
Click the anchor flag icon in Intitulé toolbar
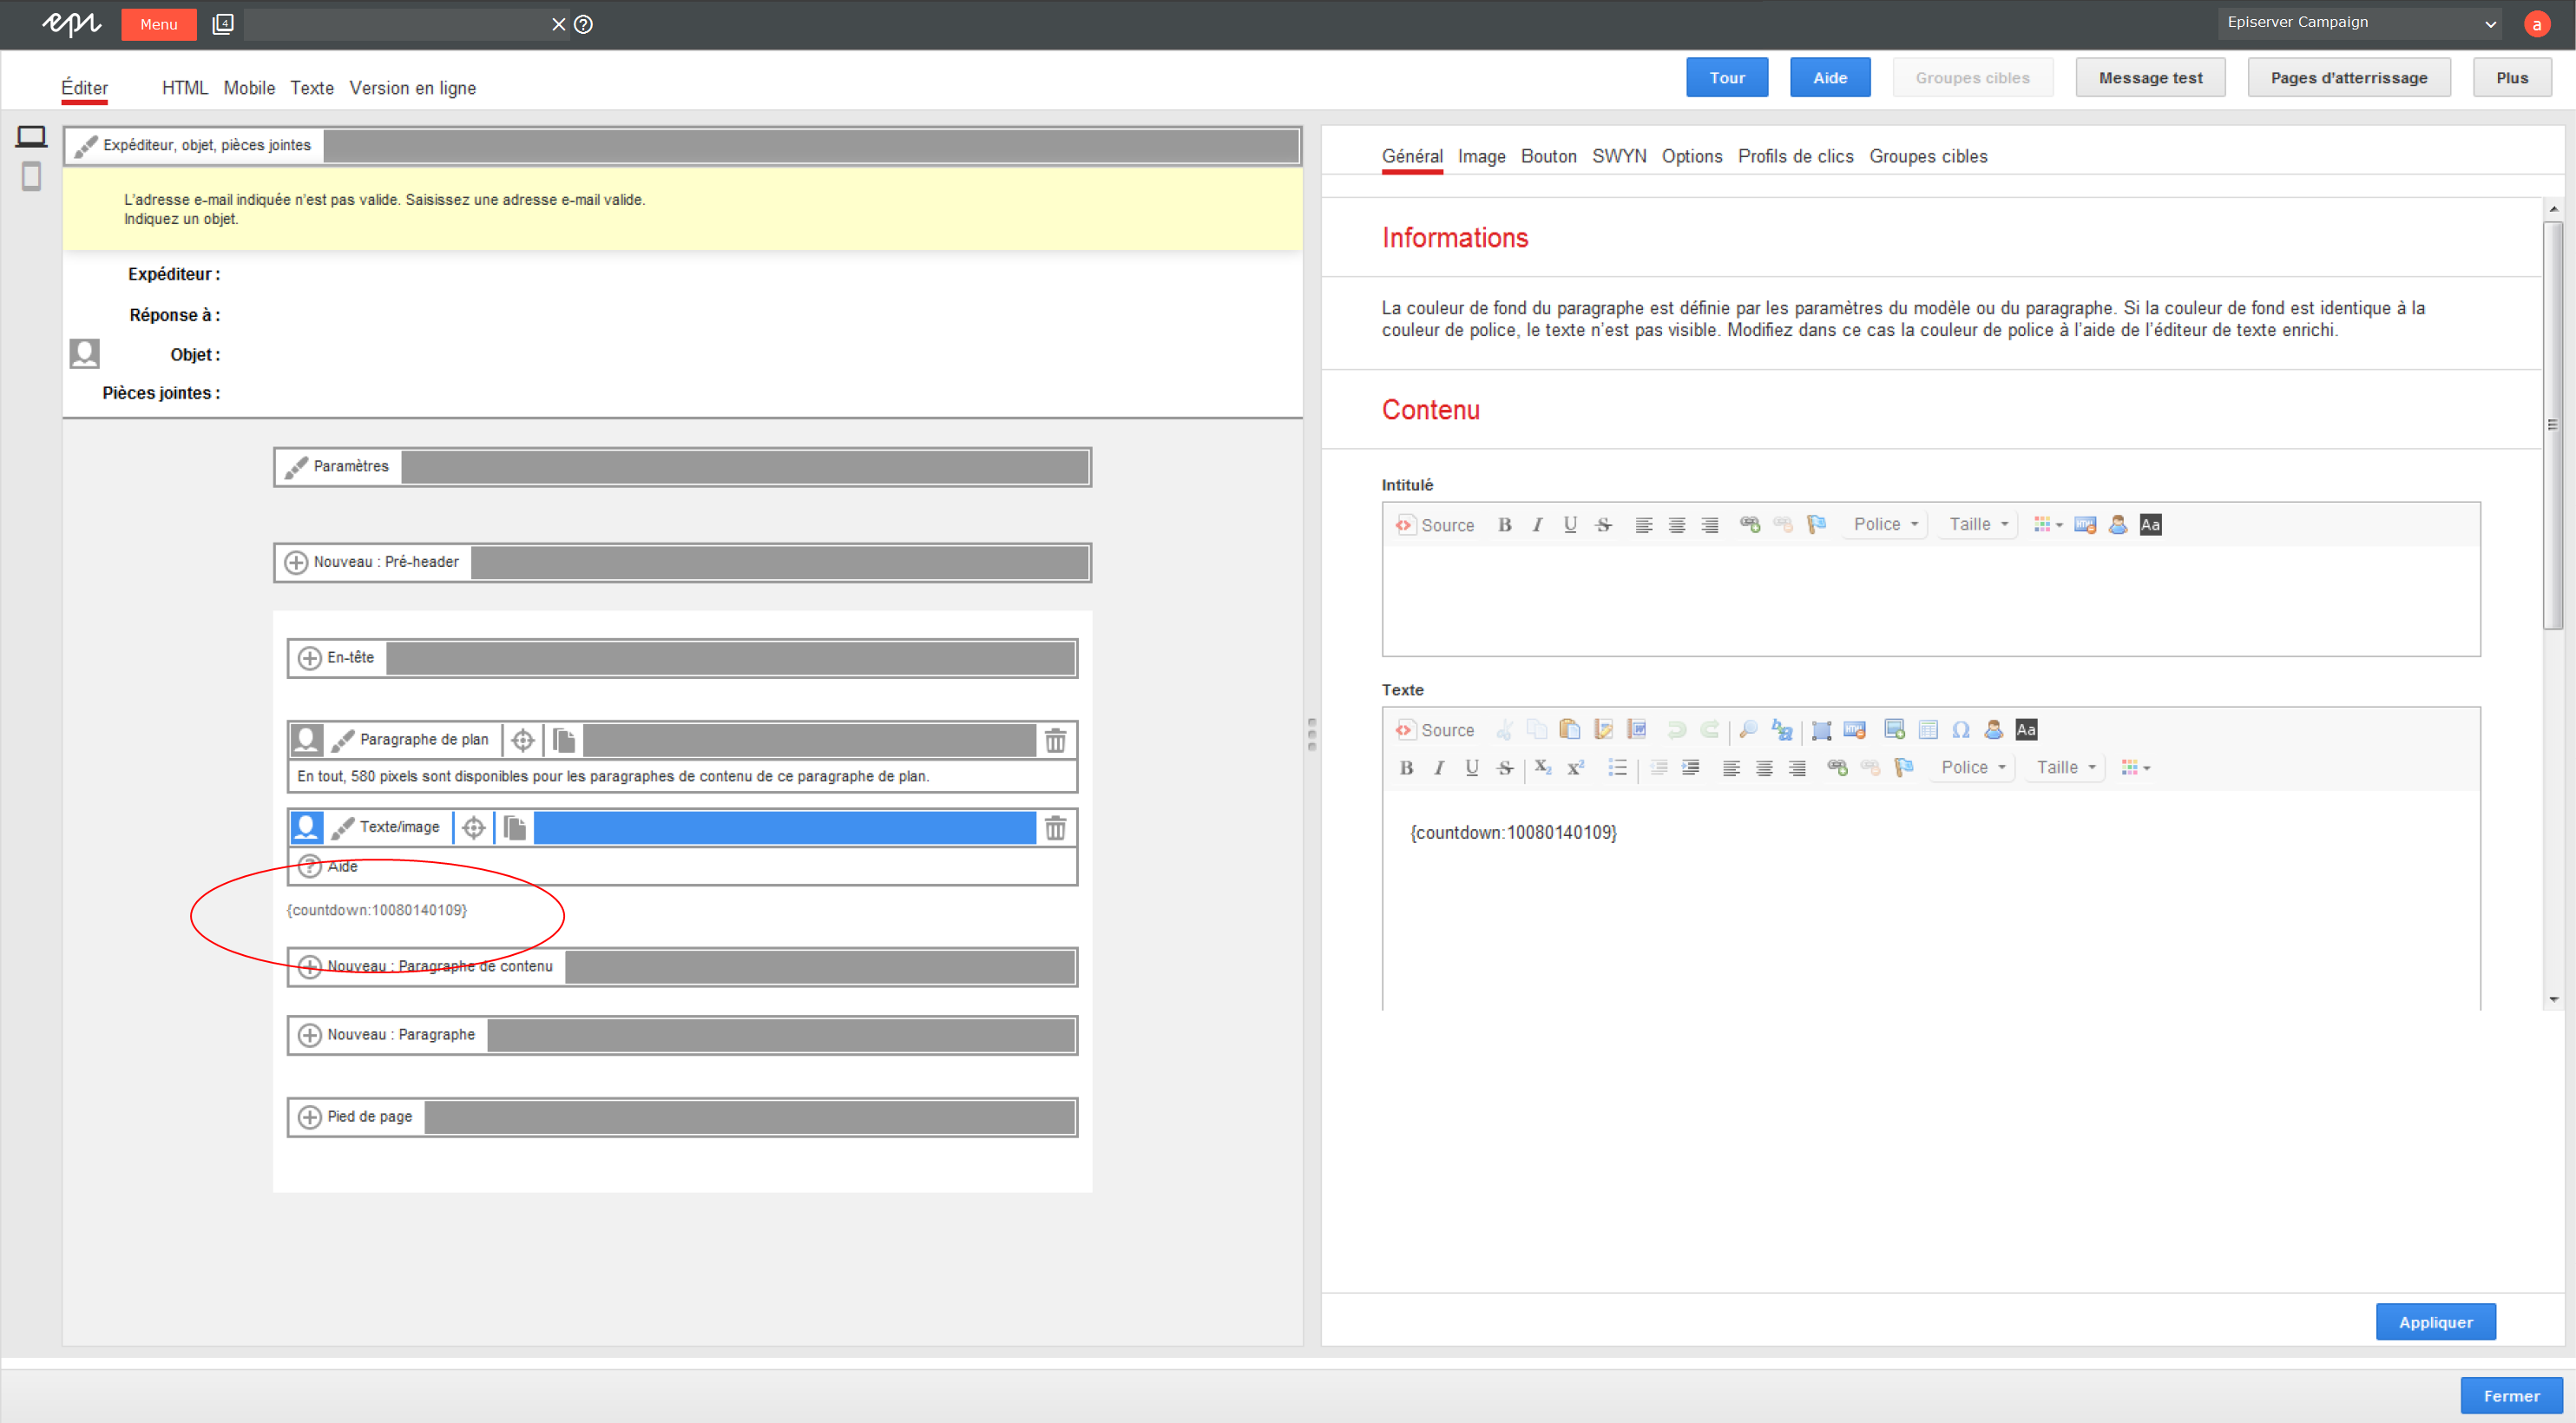pos(1816,525)
